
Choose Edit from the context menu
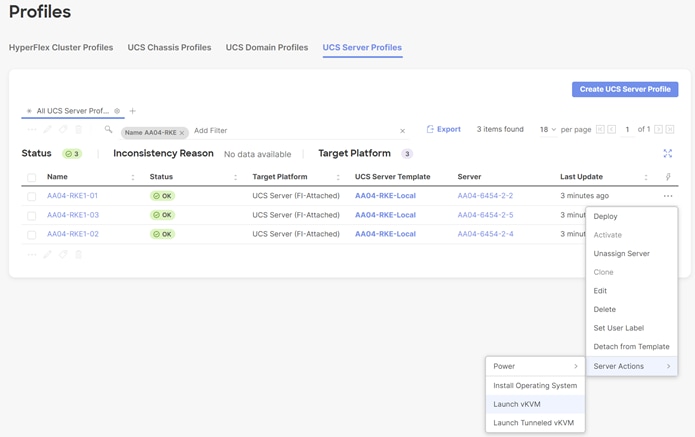coord(632,291)
